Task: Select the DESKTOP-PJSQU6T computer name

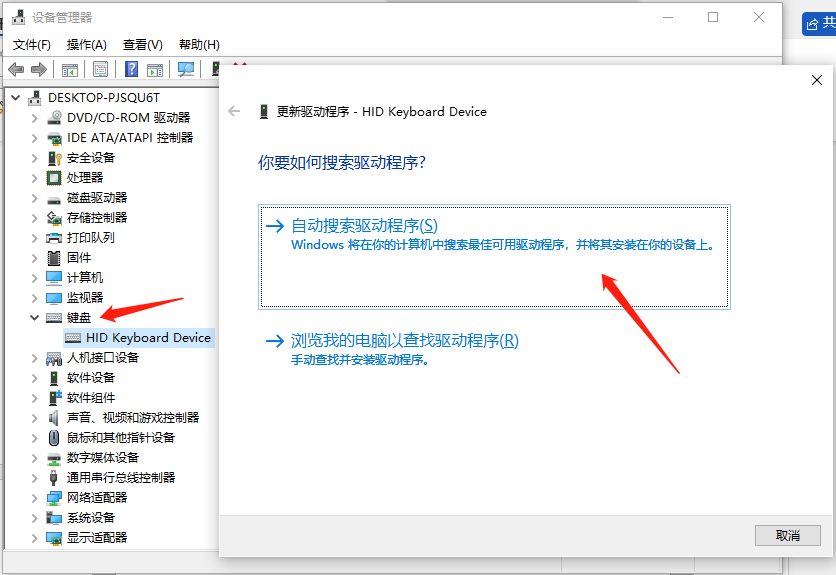Action: click(x=103, y=98)
